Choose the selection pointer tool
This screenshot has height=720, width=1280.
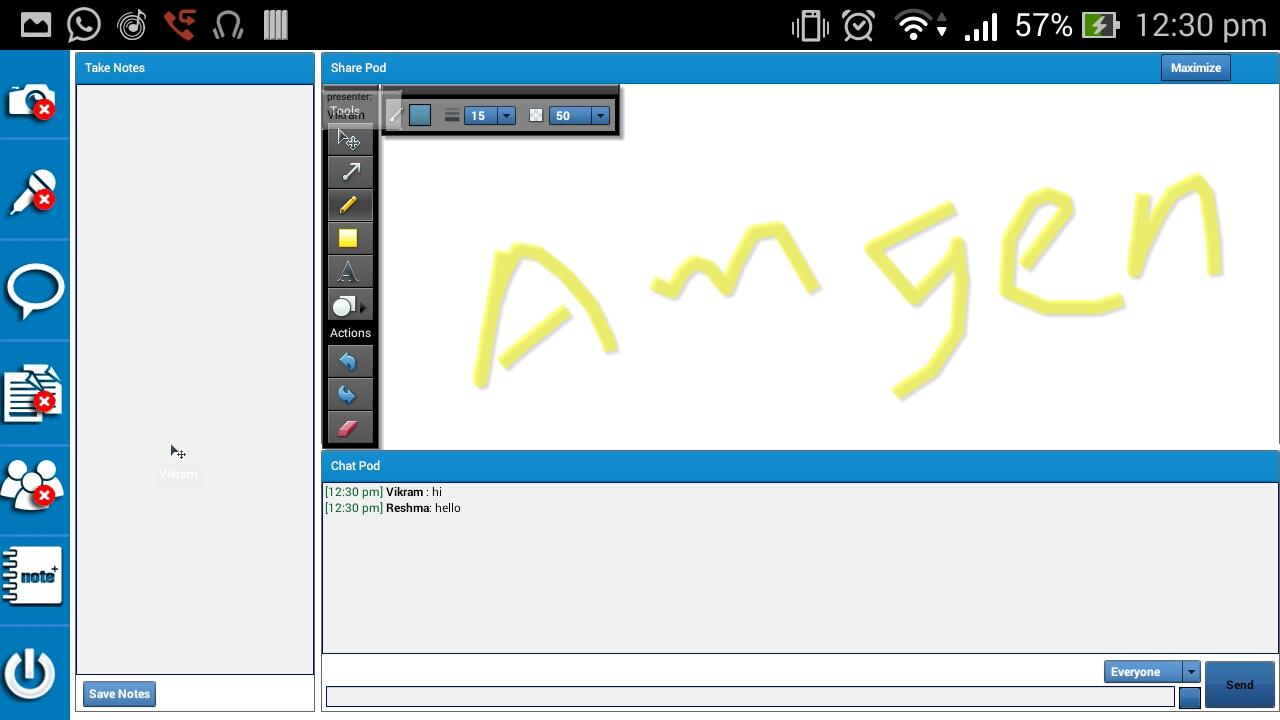[x=350, y=139]
